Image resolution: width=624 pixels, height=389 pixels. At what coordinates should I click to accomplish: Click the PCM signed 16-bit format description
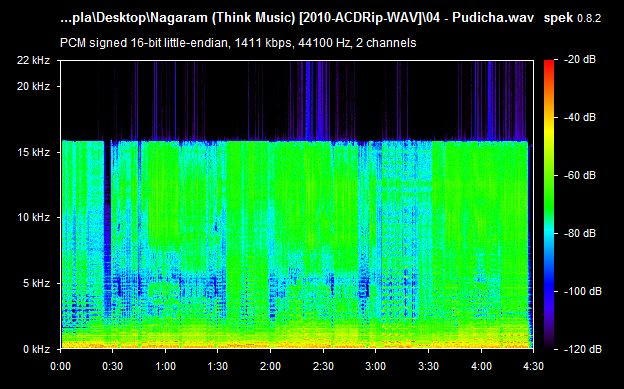[238, 43]
